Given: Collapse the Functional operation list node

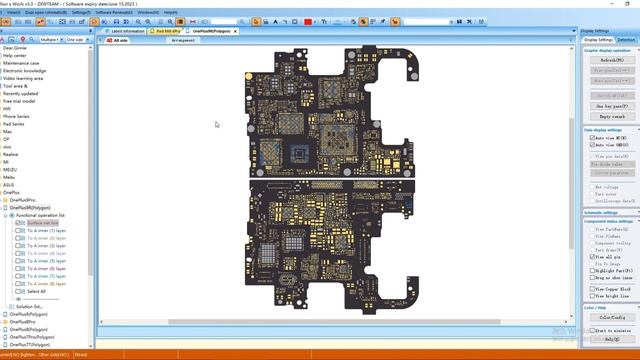Looking at the screenshot, I should pyautogui.click(x=6, y=215).
